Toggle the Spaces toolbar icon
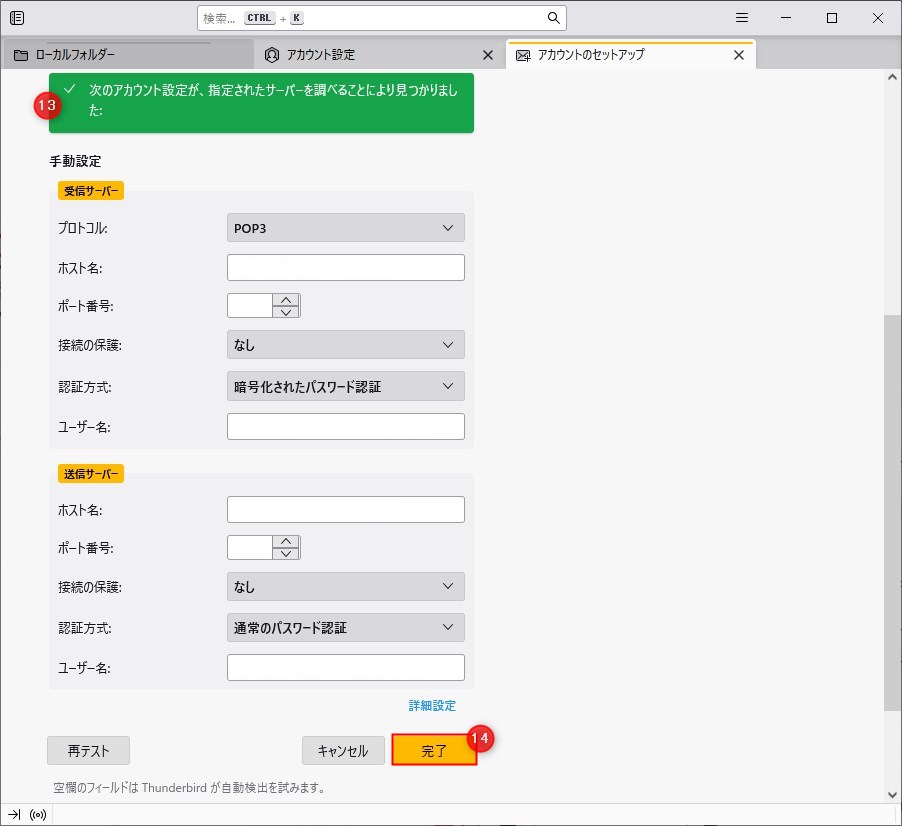Image resolution: width=902 pixels, height=826 pixels. [x=17, y=18]
